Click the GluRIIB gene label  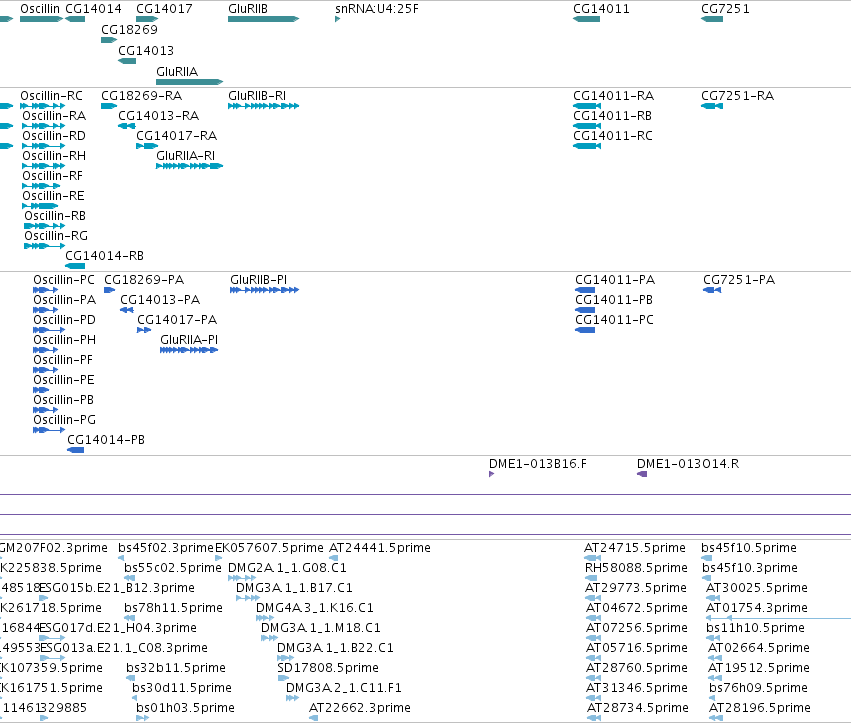248,9
